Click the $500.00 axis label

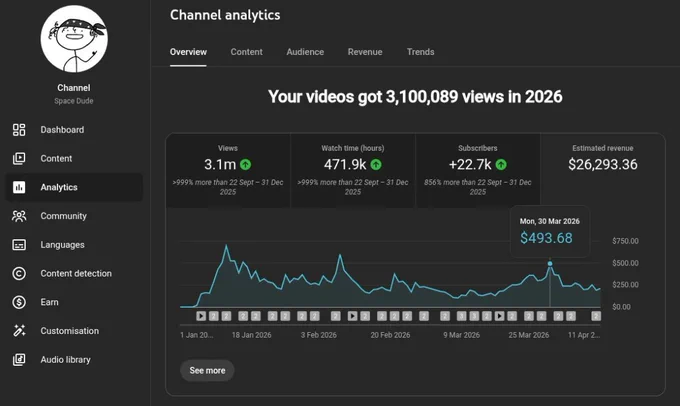click(625, 263)
